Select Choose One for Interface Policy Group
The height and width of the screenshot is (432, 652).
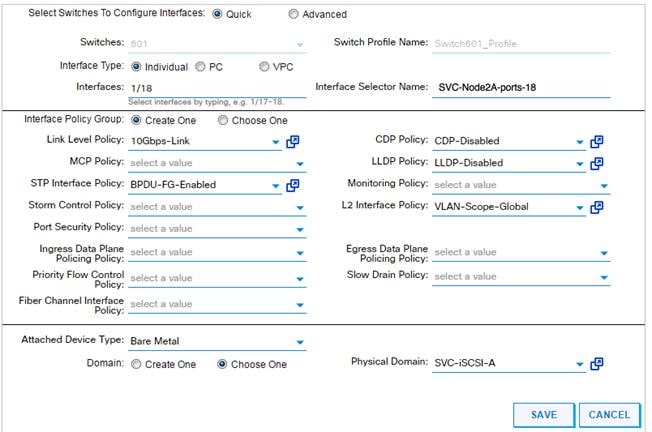(223, 120)
